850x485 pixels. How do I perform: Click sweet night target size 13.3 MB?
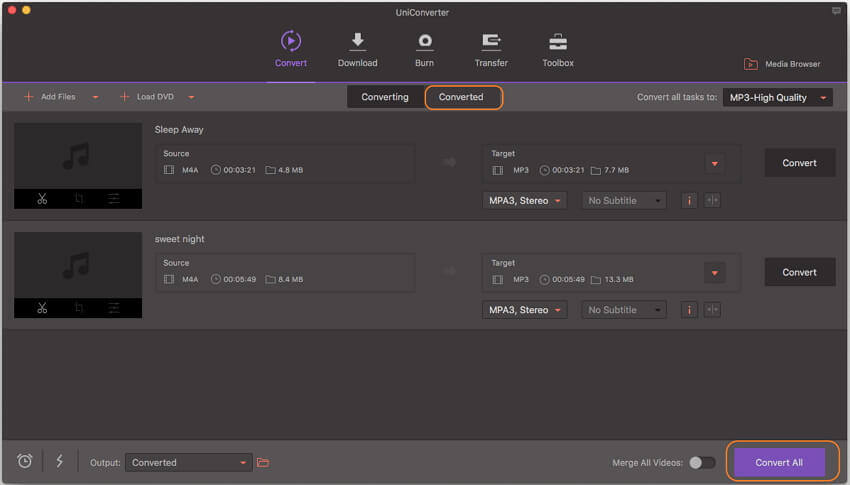click(x=619, y=280)
